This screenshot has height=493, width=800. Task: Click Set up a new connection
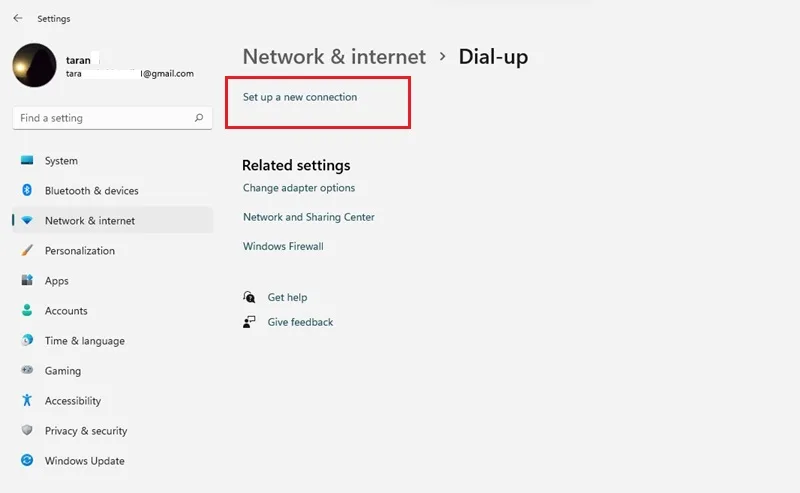coord(300,97)
